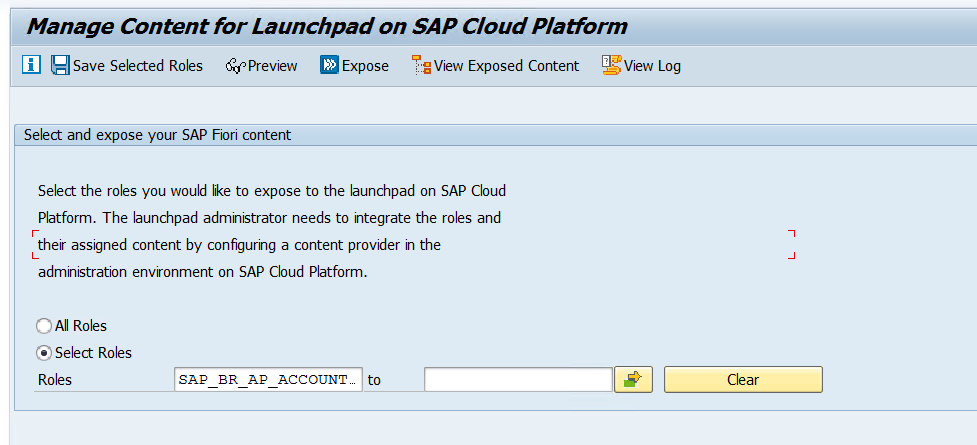Click the information icon in the toolbar
Image resolution: width=977 pixels, height=445 pixels.
click(x=31, y=66)
